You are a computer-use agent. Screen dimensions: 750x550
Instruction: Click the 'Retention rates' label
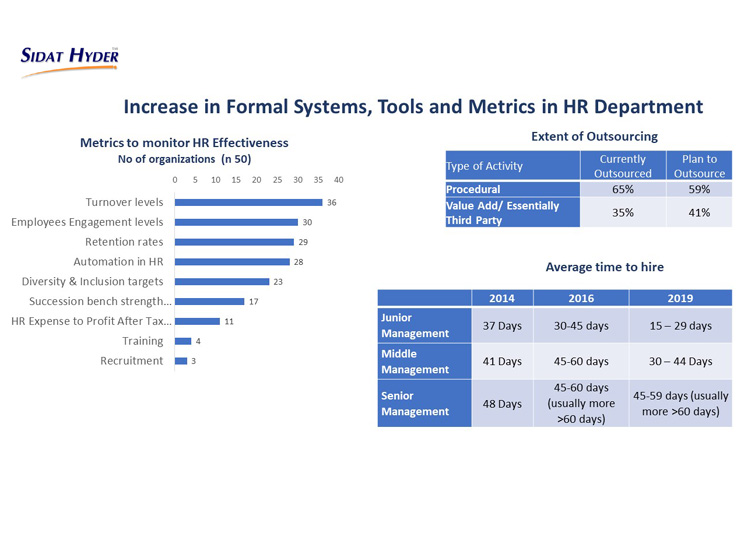coord(124,242)
